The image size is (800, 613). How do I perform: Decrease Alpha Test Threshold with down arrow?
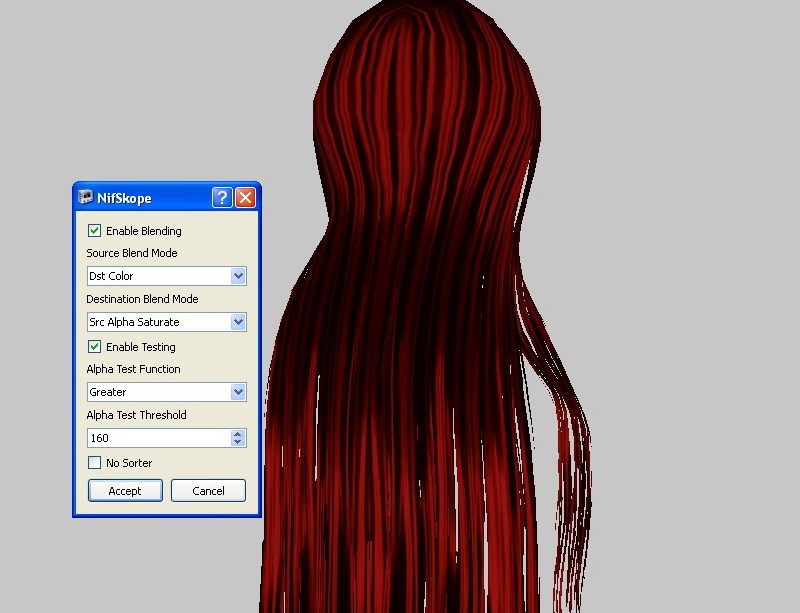pos(238,442)
